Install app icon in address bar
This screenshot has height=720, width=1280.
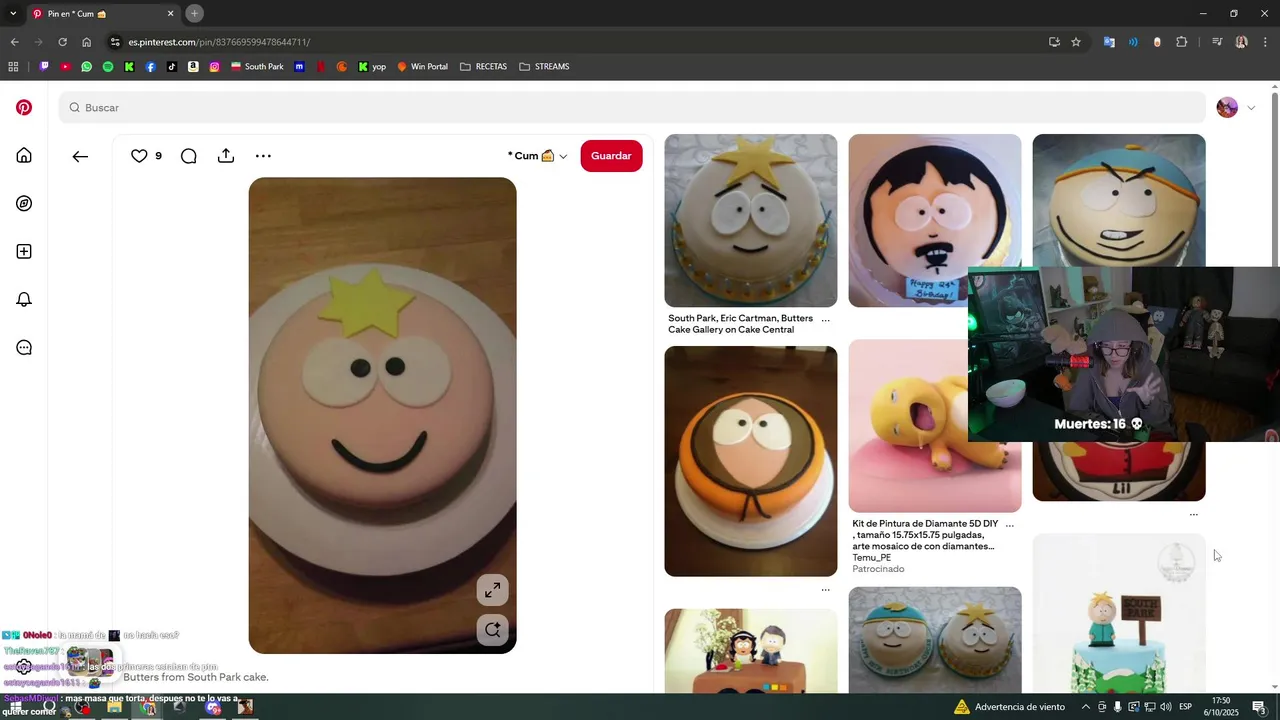(x=1054, y=42)
